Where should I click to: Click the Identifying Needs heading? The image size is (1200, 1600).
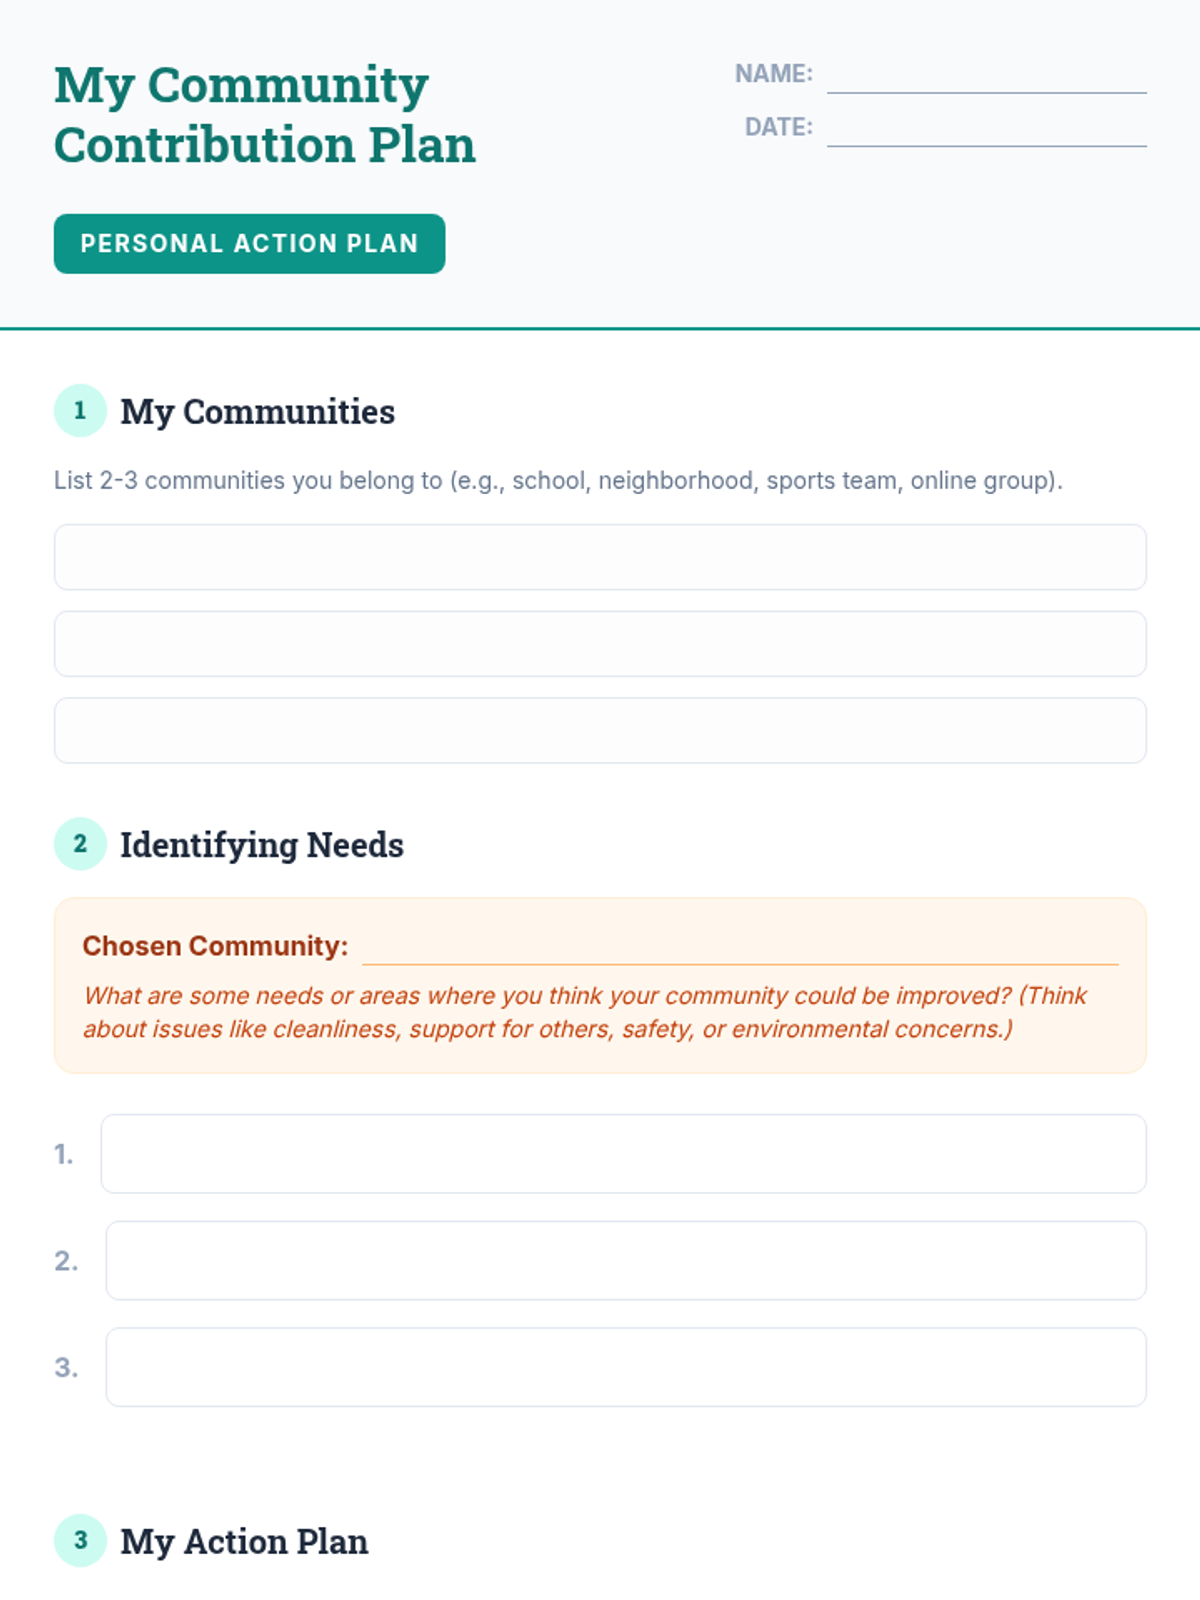262,845
